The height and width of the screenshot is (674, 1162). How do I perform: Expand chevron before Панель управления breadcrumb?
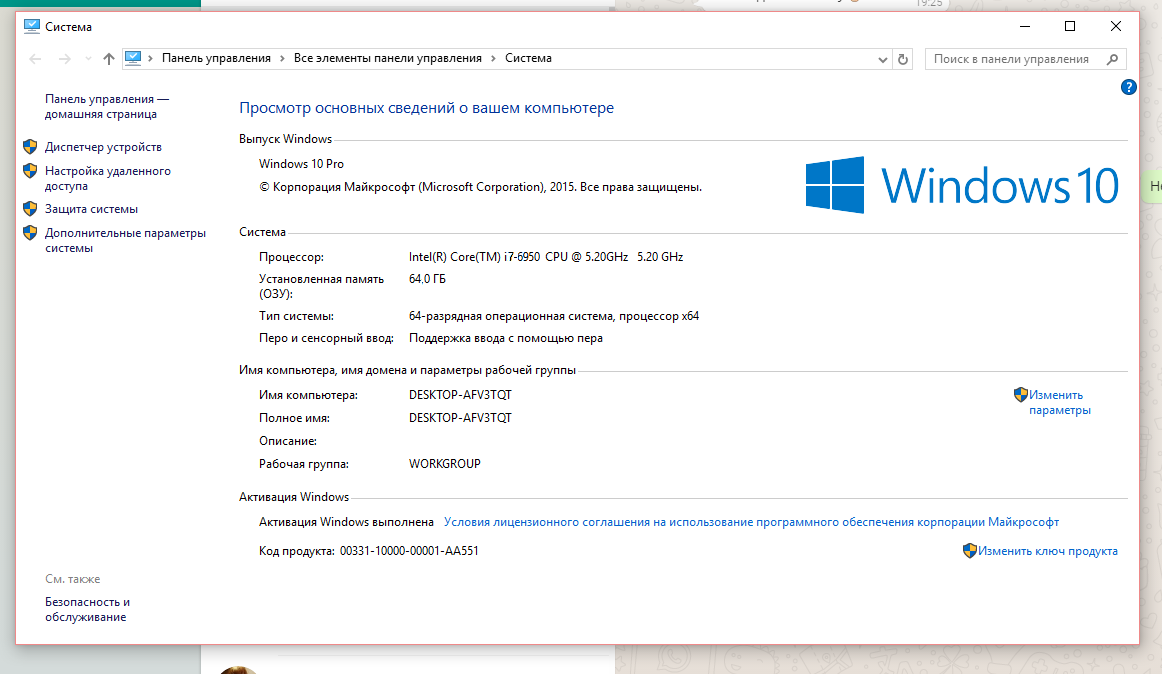[x=150, y=58]
